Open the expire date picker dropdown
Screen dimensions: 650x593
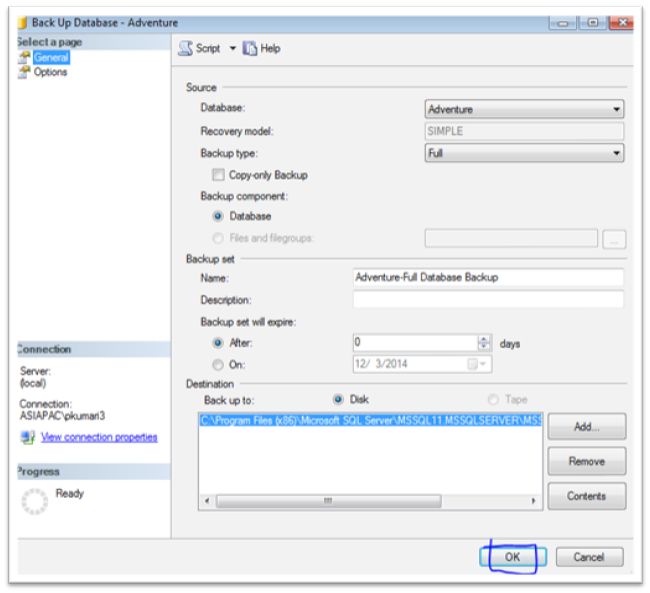[478, 364]
